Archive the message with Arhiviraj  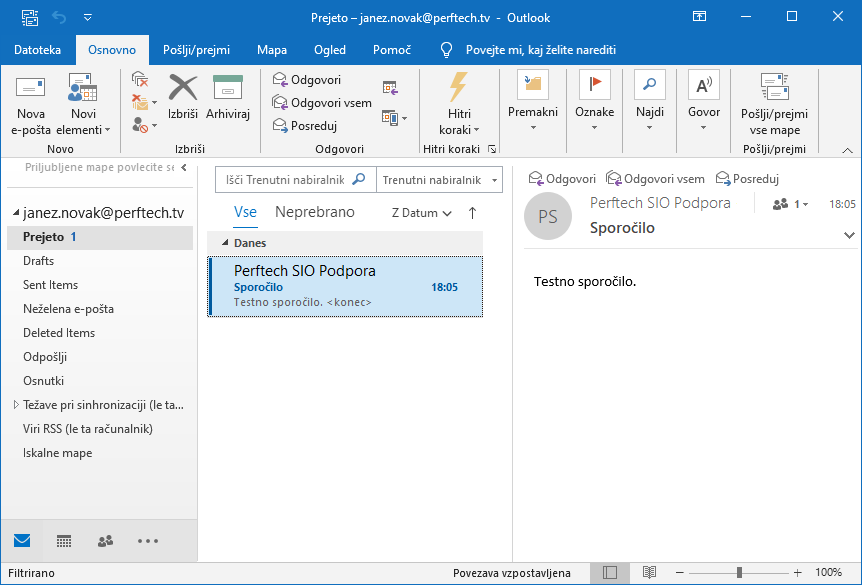228,97
